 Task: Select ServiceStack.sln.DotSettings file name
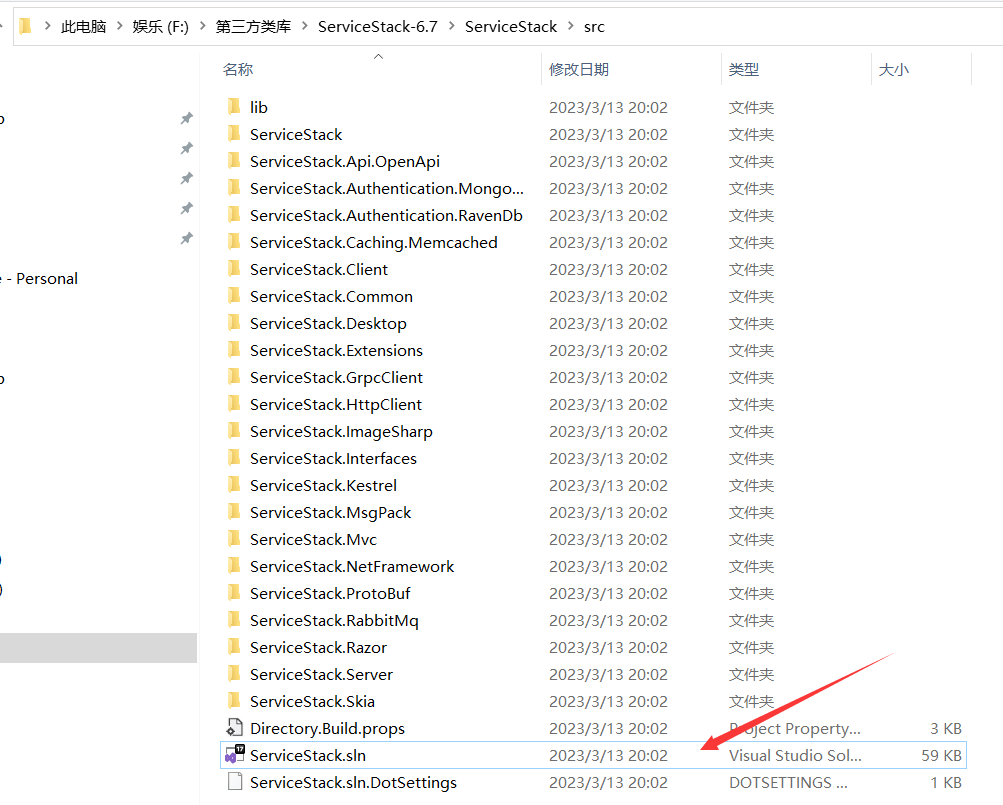[353, 782]
